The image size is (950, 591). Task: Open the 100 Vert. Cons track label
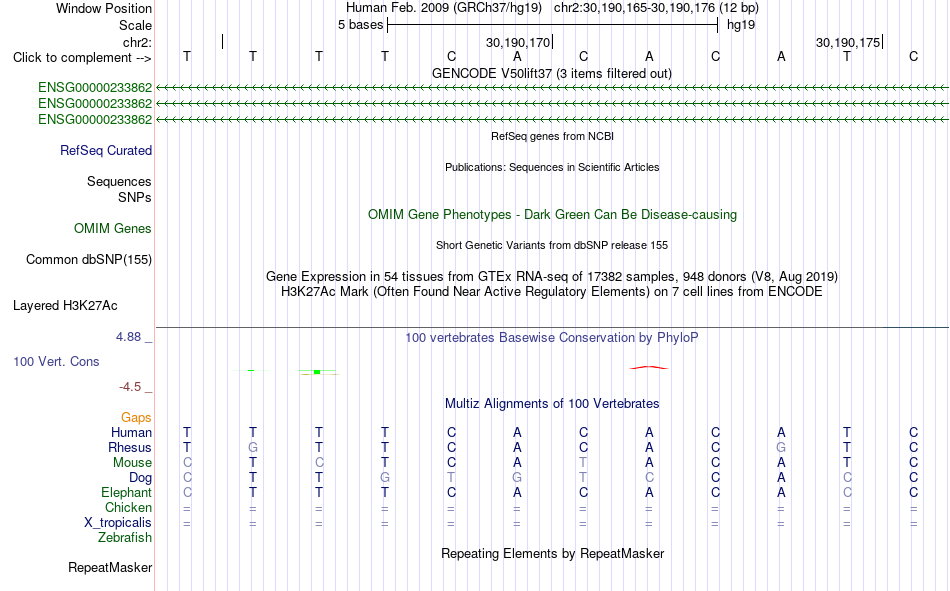coord(56,361)
